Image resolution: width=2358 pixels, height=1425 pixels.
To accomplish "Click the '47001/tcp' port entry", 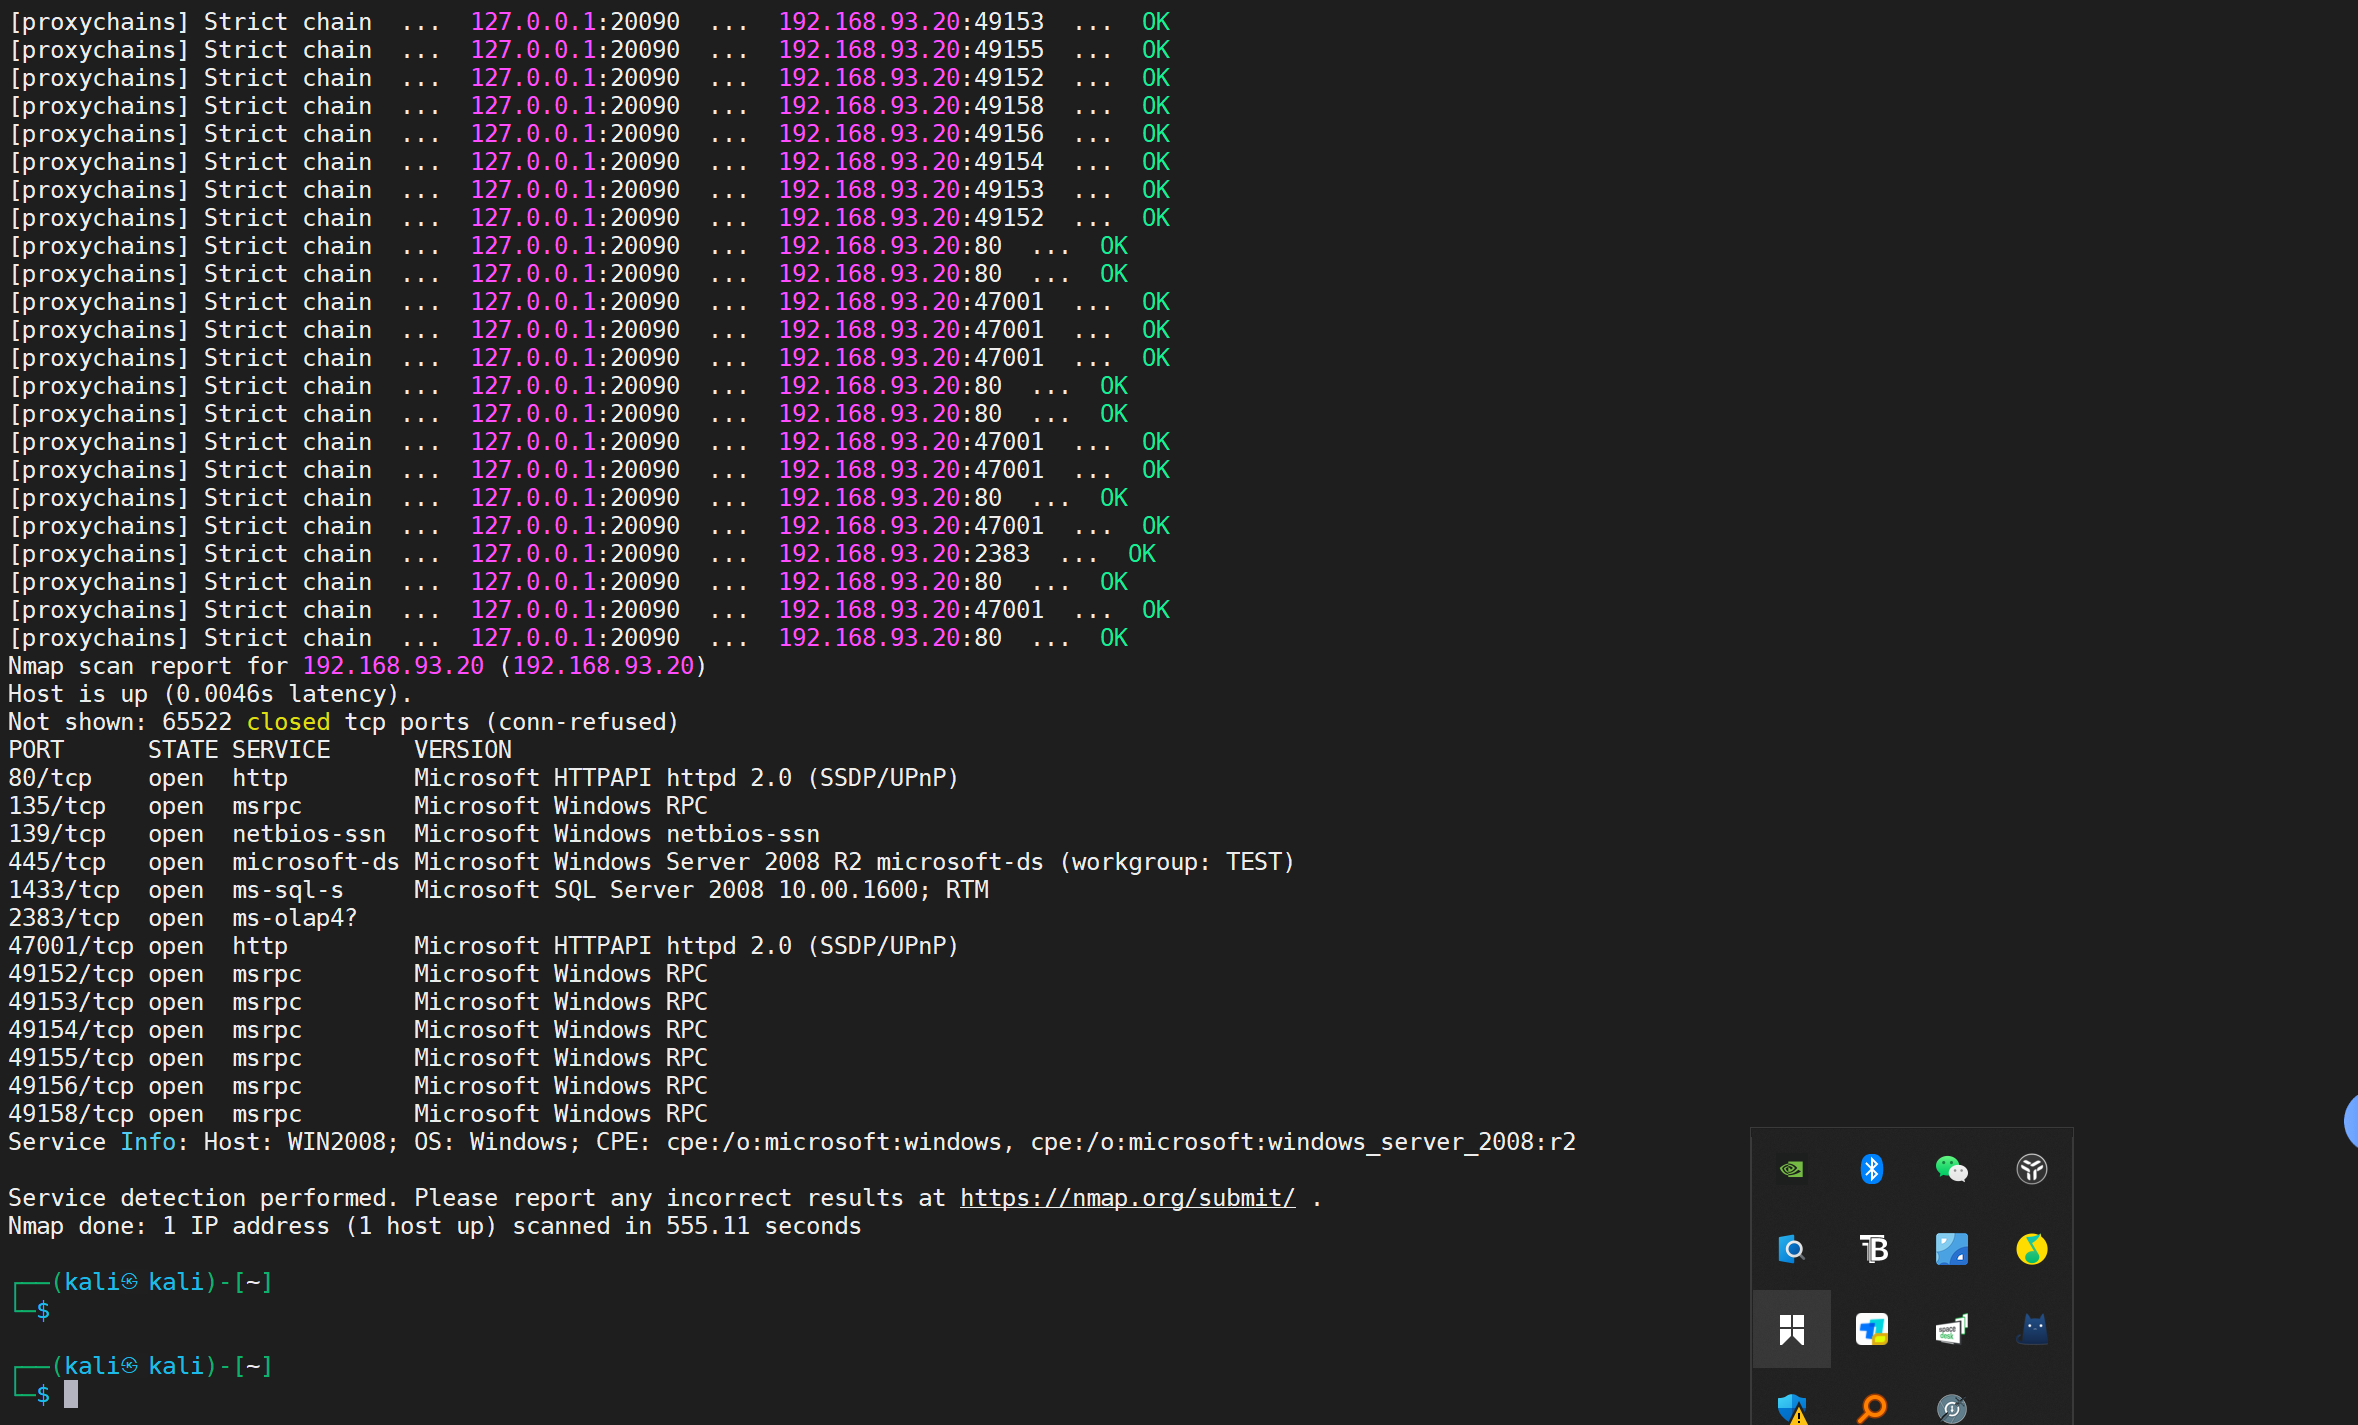I will pyautogui.click(x=71, y=946).
